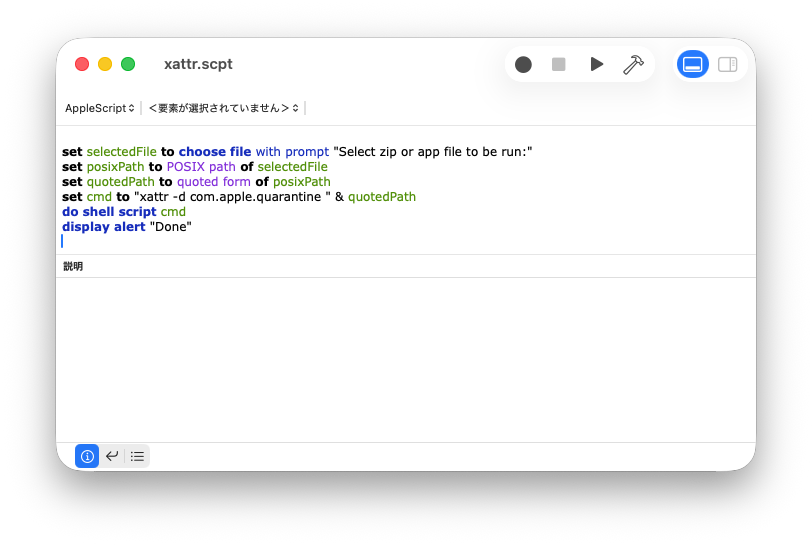
Task: Minimize the Script Editor window
Action: click(105, 64)
